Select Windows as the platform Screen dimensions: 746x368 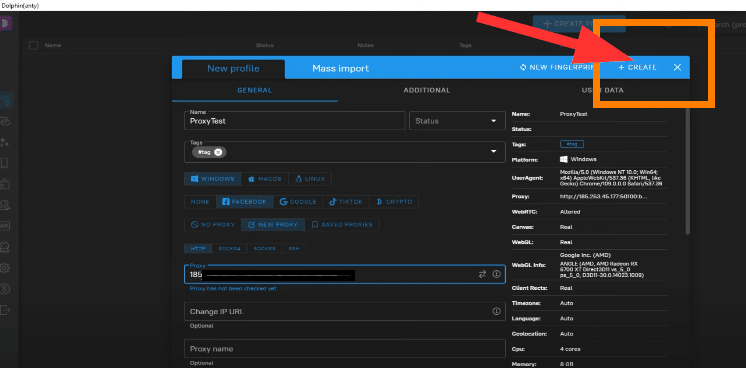tap(213, 179)
